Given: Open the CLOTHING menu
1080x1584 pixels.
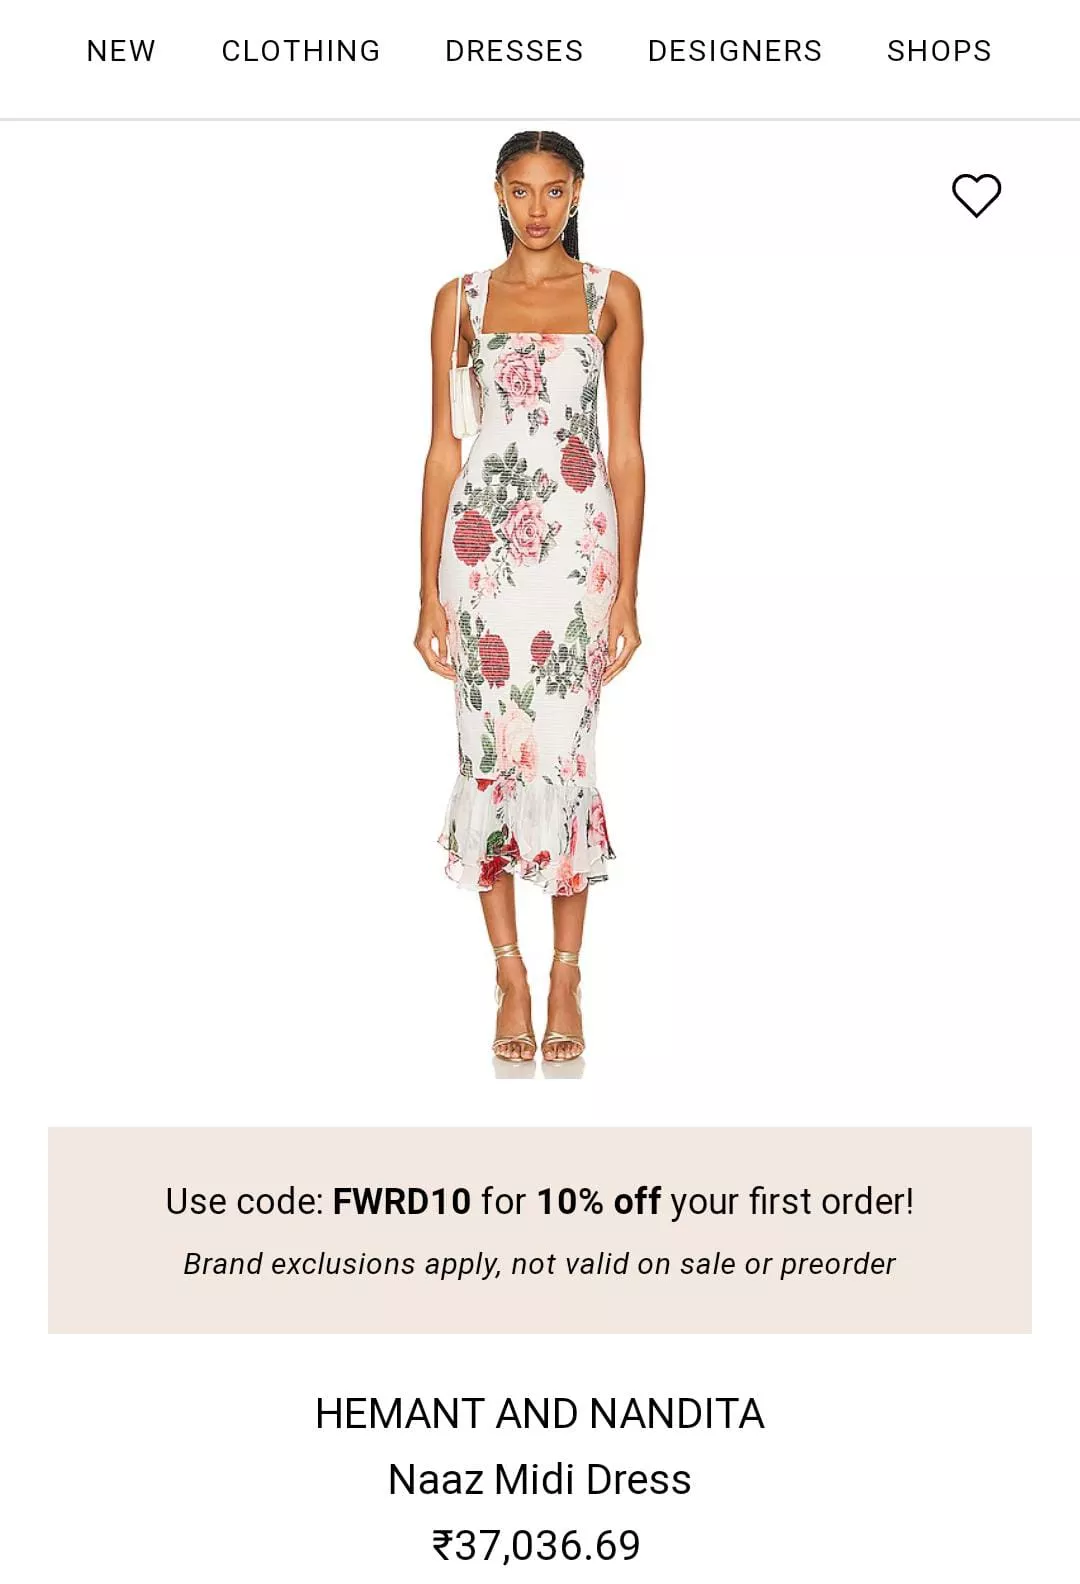Looking at the screenshot, I should [x=301, y=51].
